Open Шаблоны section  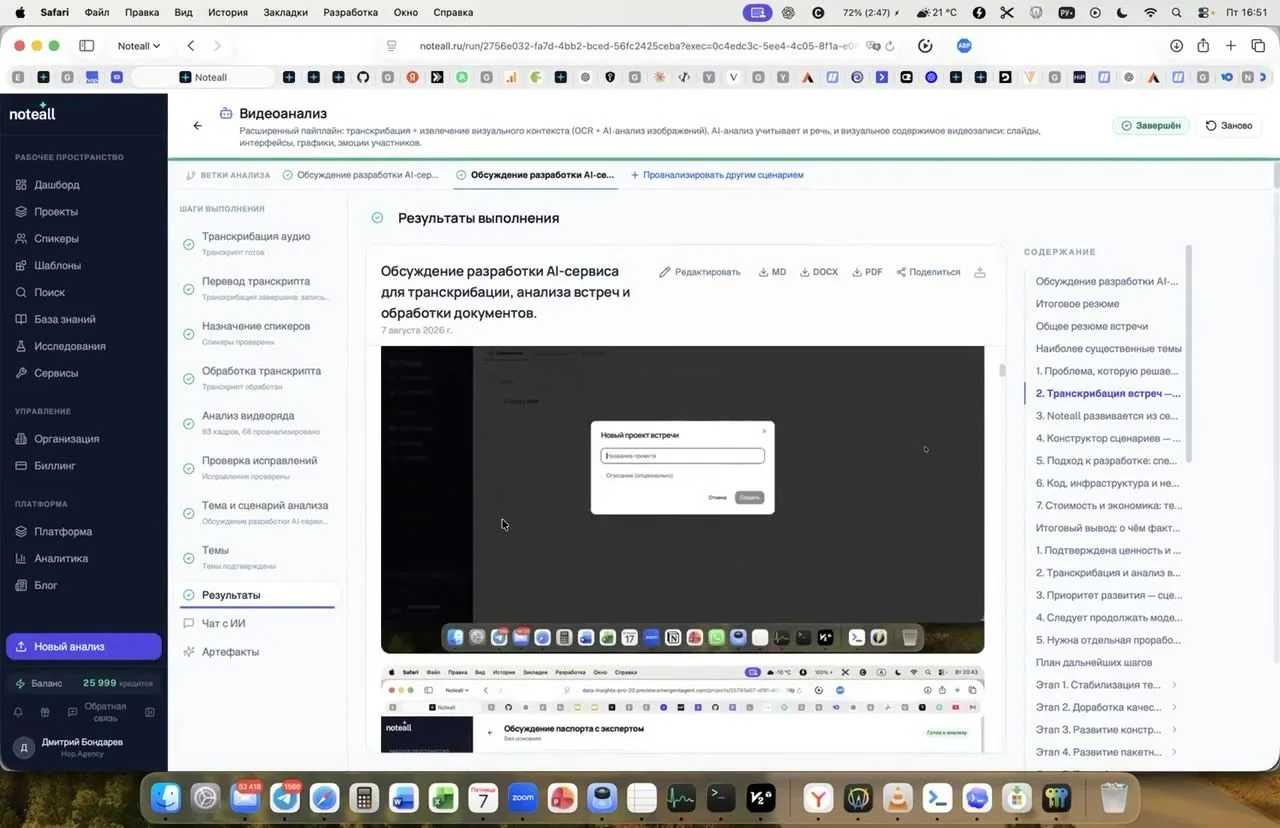pos(57,266)
